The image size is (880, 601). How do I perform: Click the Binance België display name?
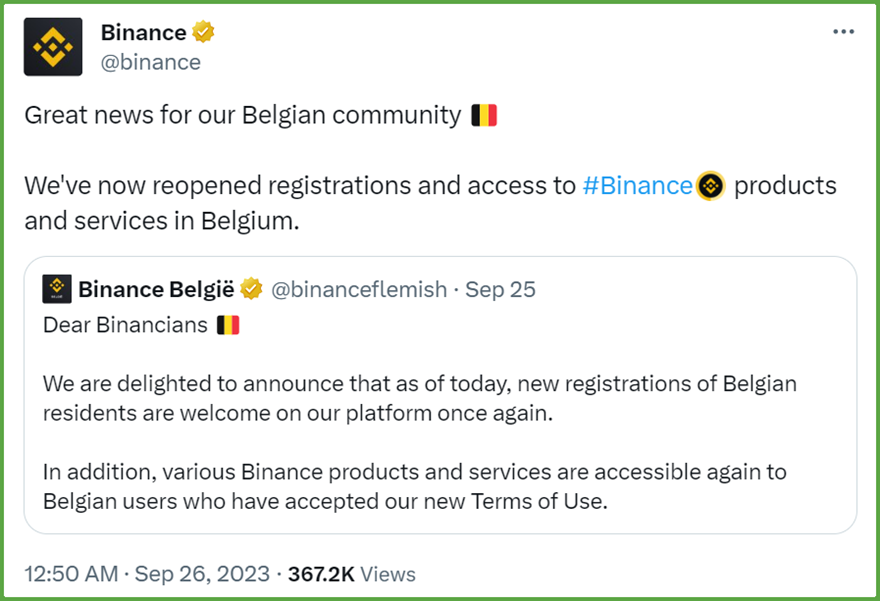157,290
